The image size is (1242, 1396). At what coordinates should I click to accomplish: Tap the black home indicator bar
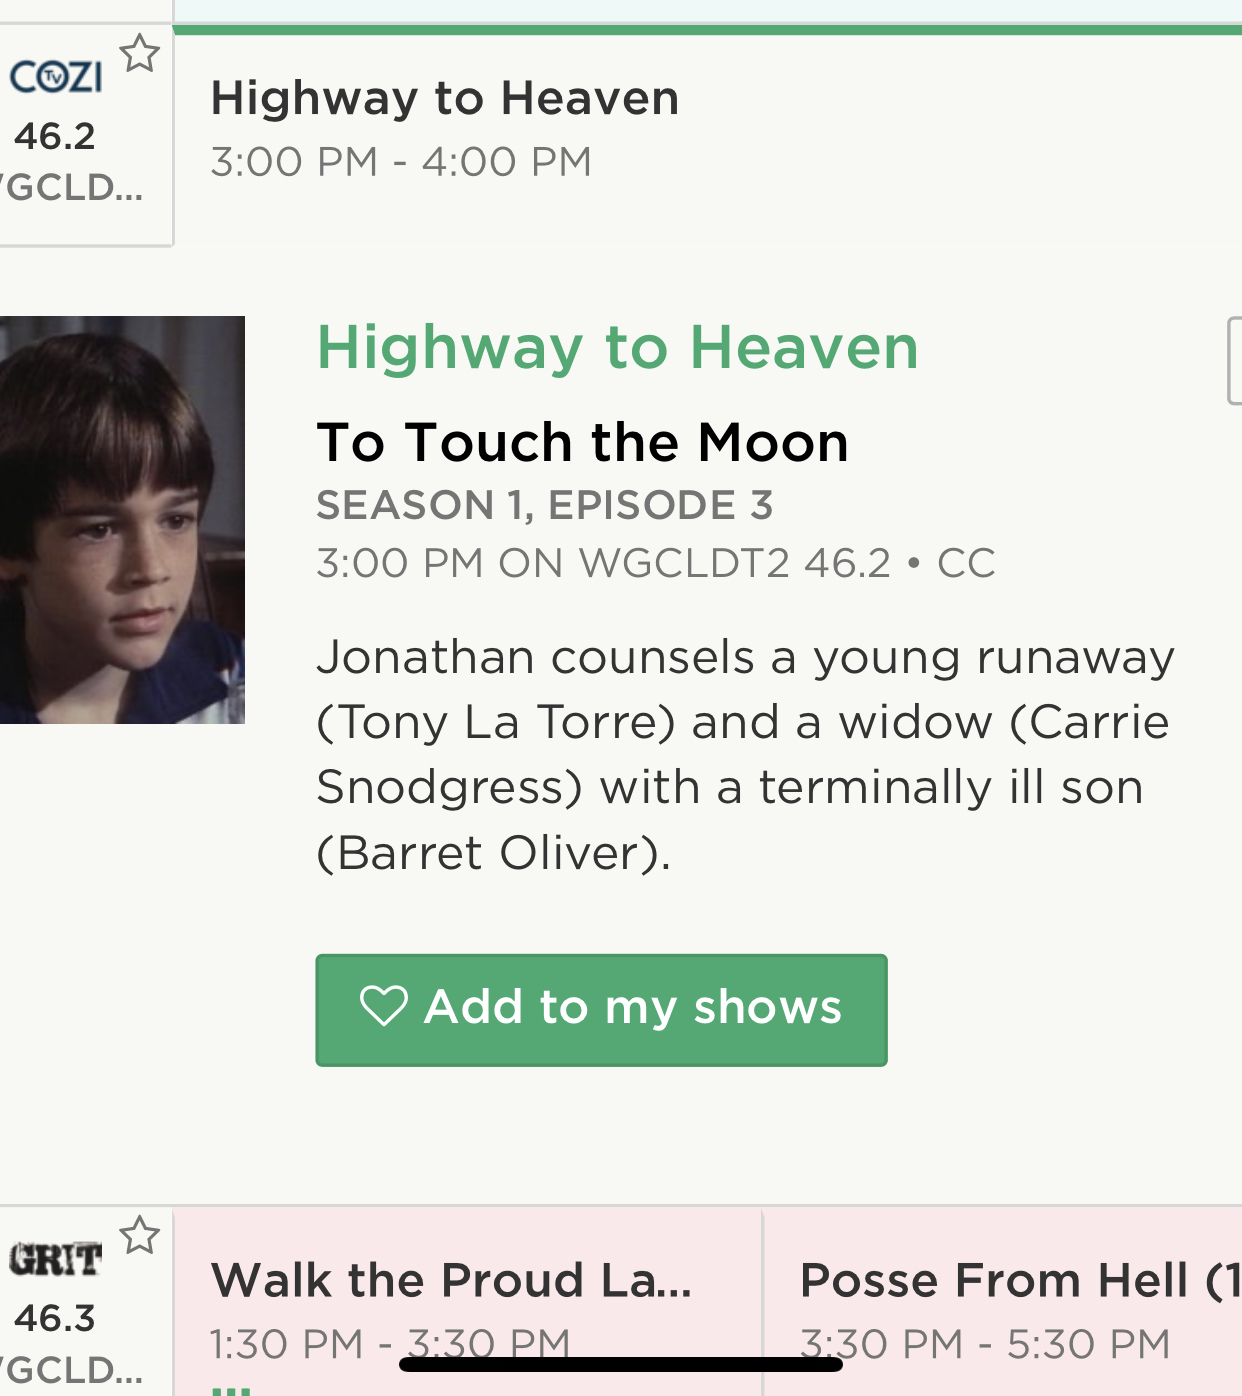tap(620, 1365)
